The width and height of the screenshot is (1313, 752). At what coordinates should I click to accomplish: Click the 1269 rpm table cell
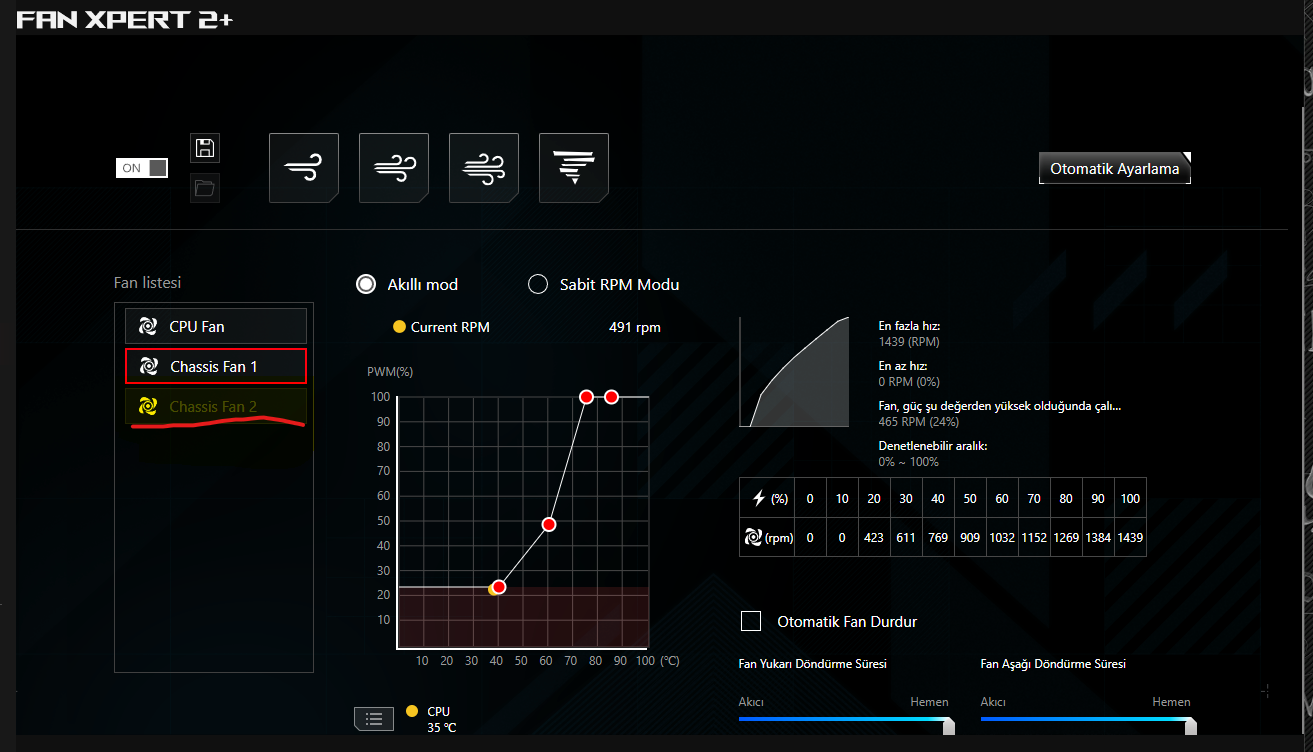(1066, 537)
